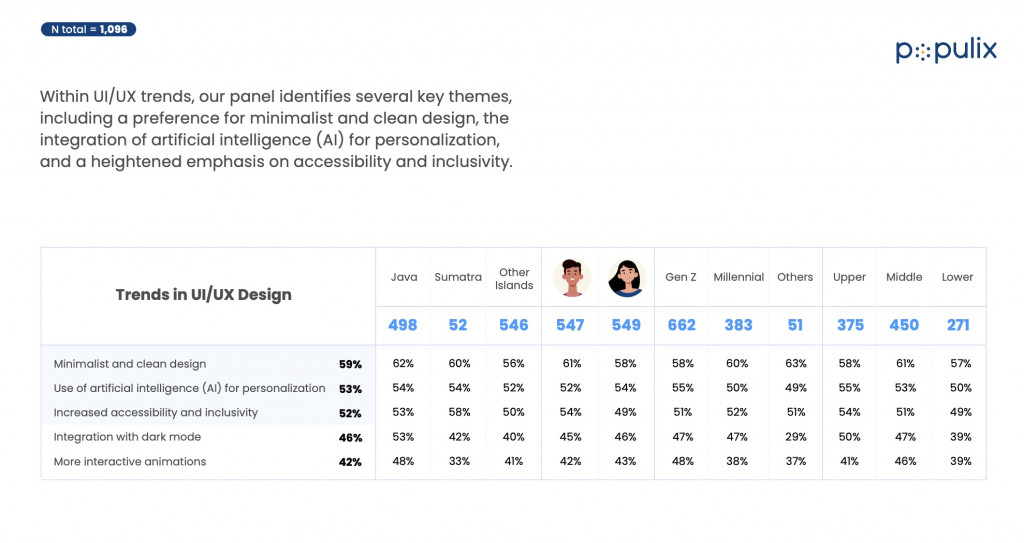The width and height of the screenshot is (1024, 543).
Task: Click the Millennial column header
Action: [739, 277]
